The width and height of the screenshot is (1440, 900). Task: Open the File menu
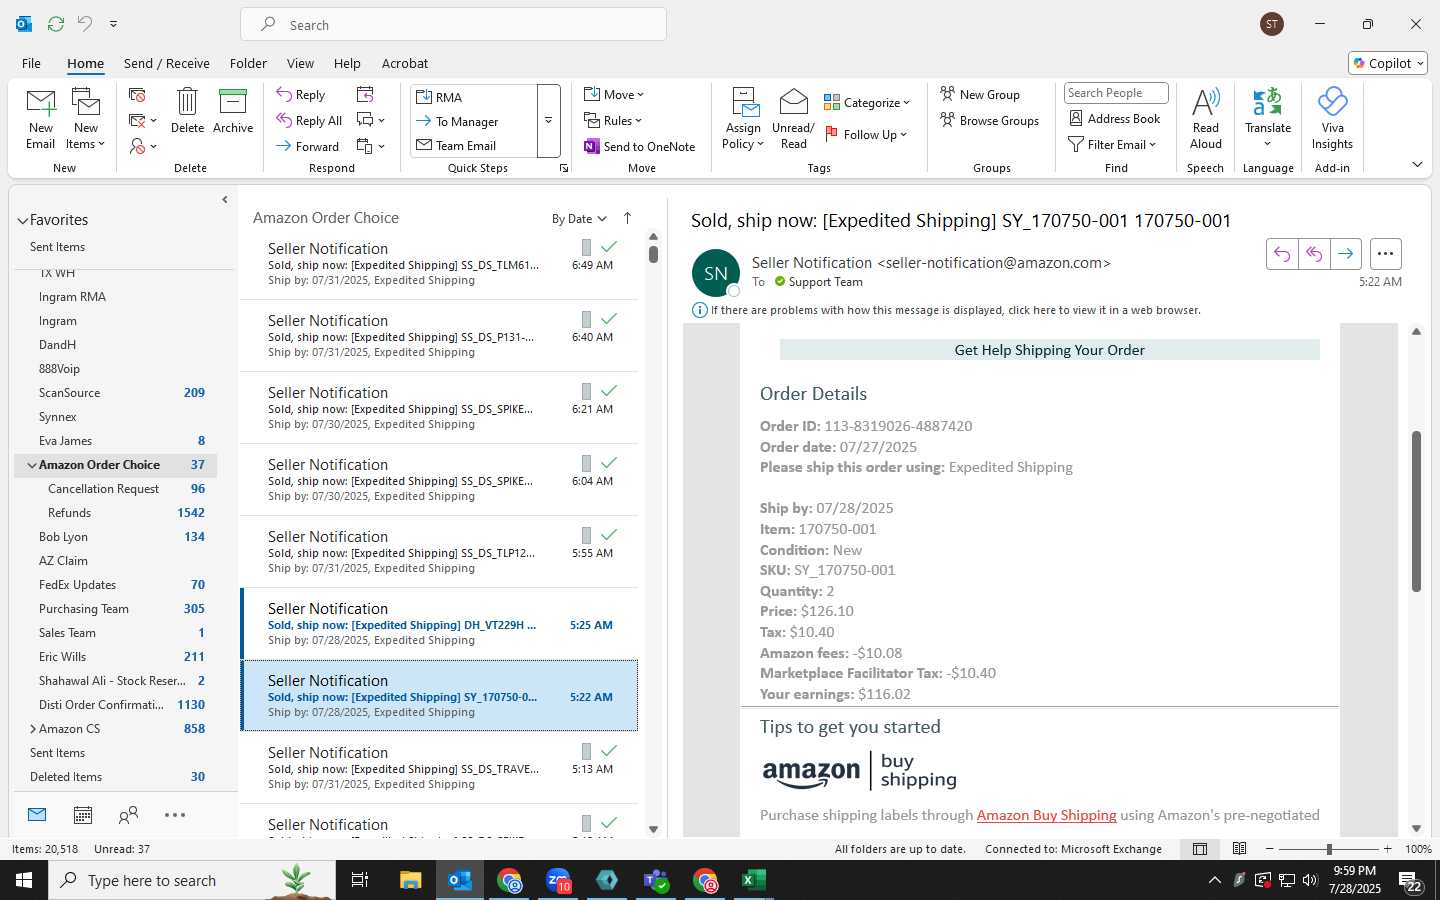[32, 63]
